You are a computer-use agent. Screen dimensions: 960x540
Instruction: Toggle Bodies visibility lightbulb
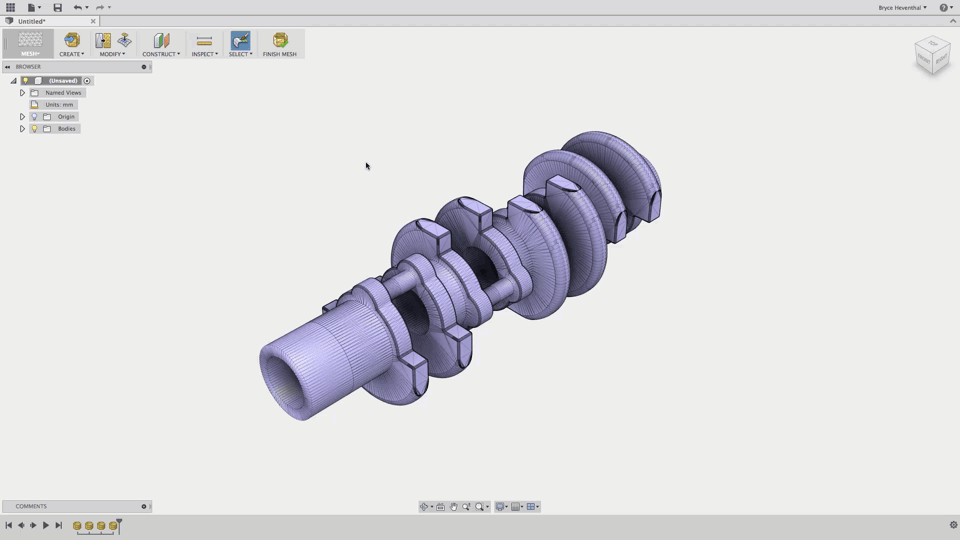[34, 129]
